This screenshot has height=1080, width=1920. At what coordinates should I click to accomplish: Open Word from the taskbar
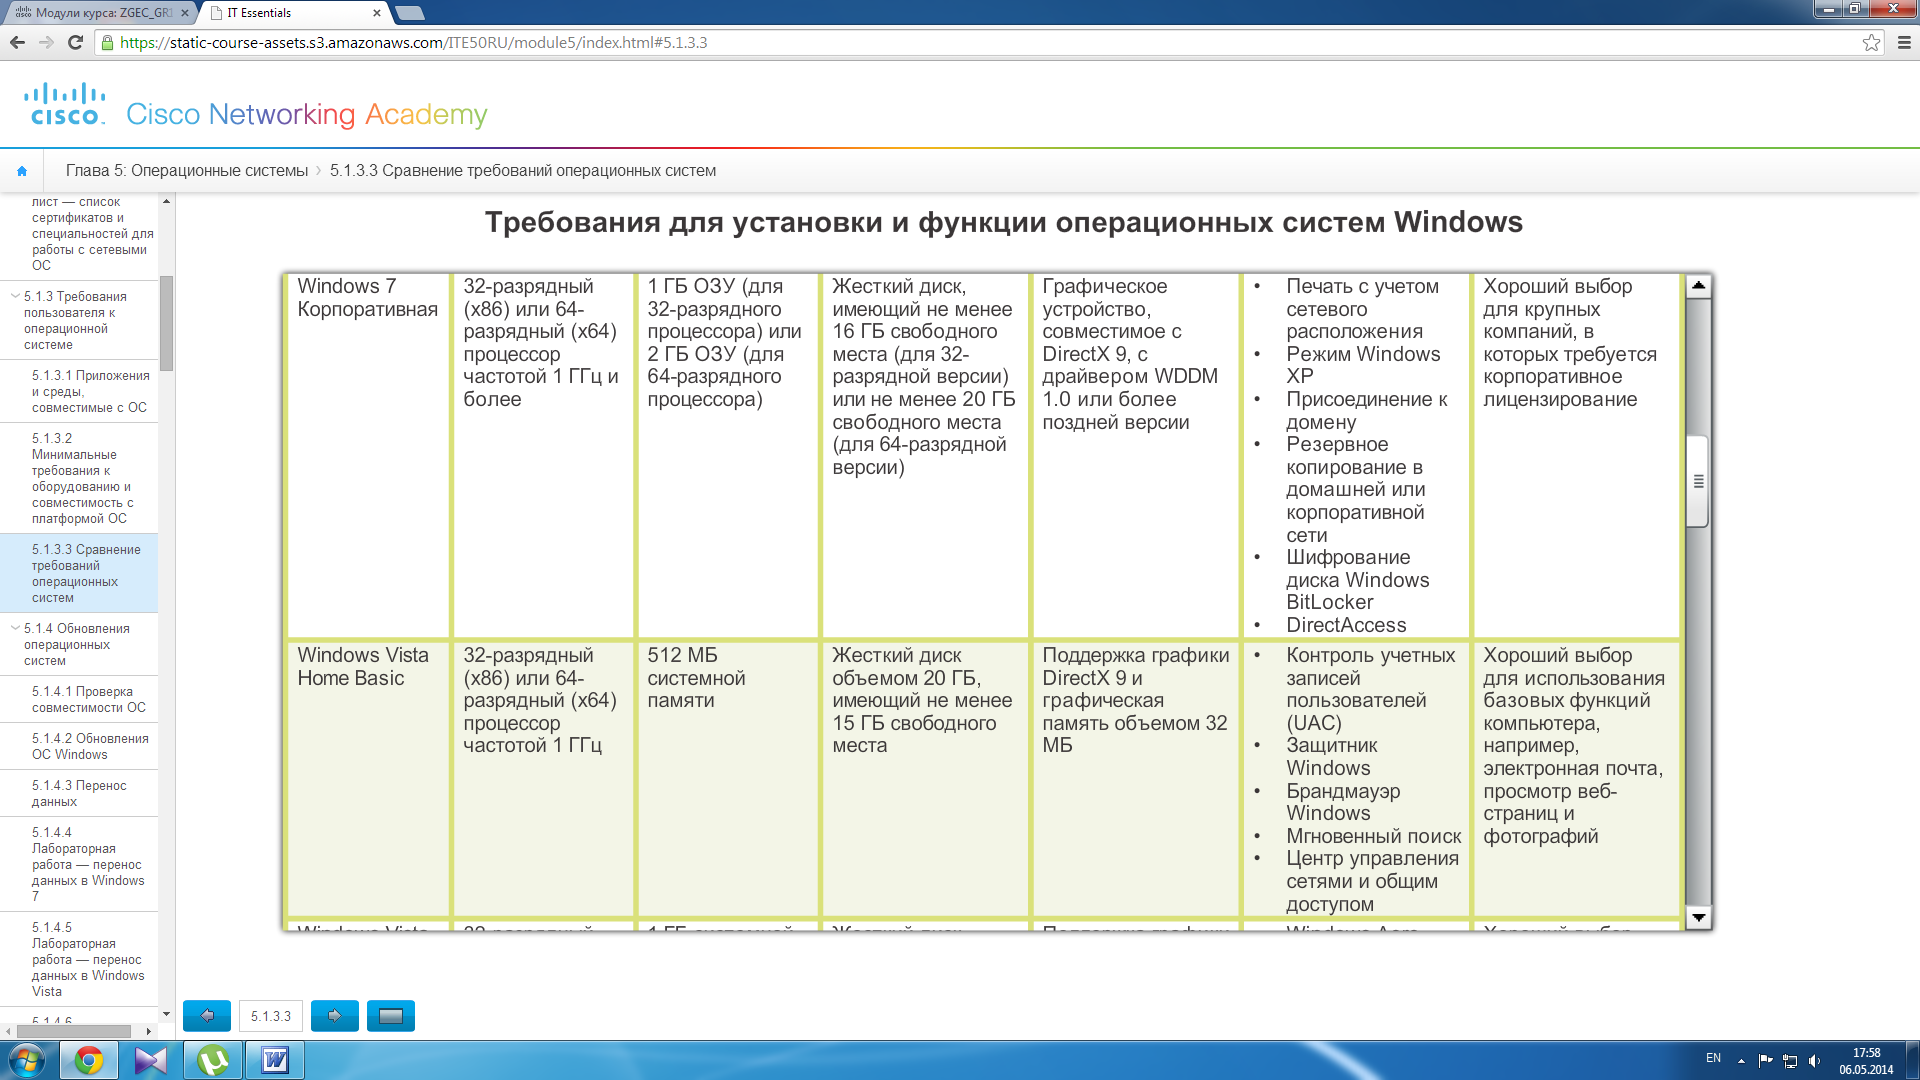pyautogui.click(x=275, y=1060)
